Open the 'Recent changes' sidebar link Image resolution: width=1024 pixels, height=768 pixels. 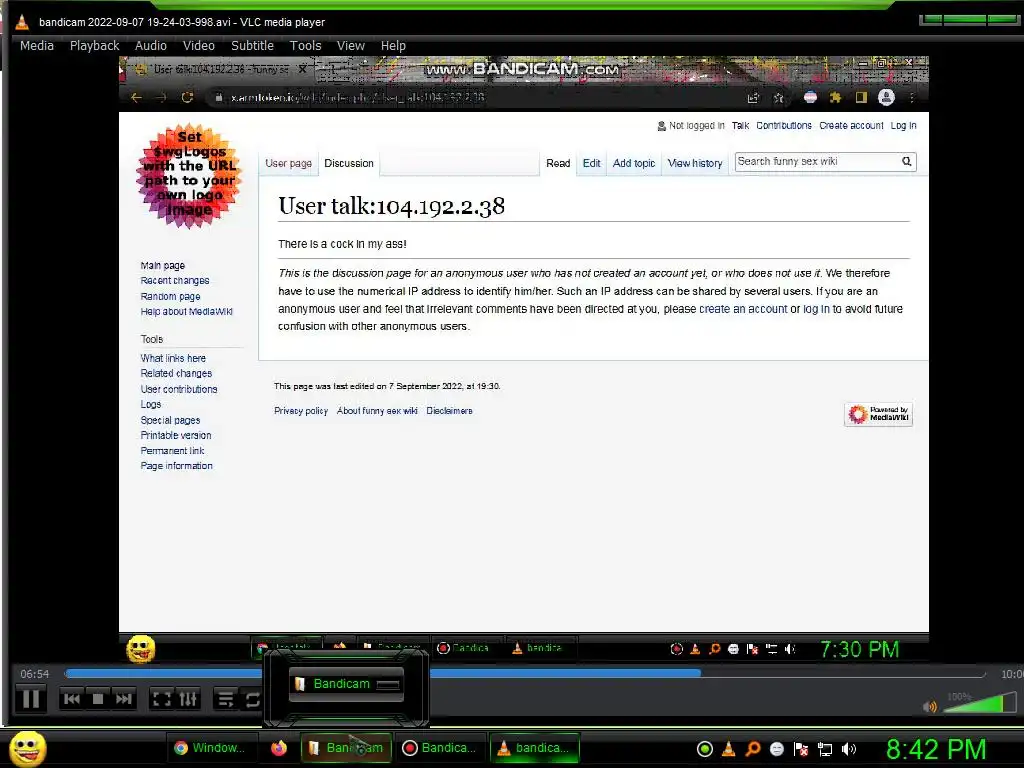175,281
